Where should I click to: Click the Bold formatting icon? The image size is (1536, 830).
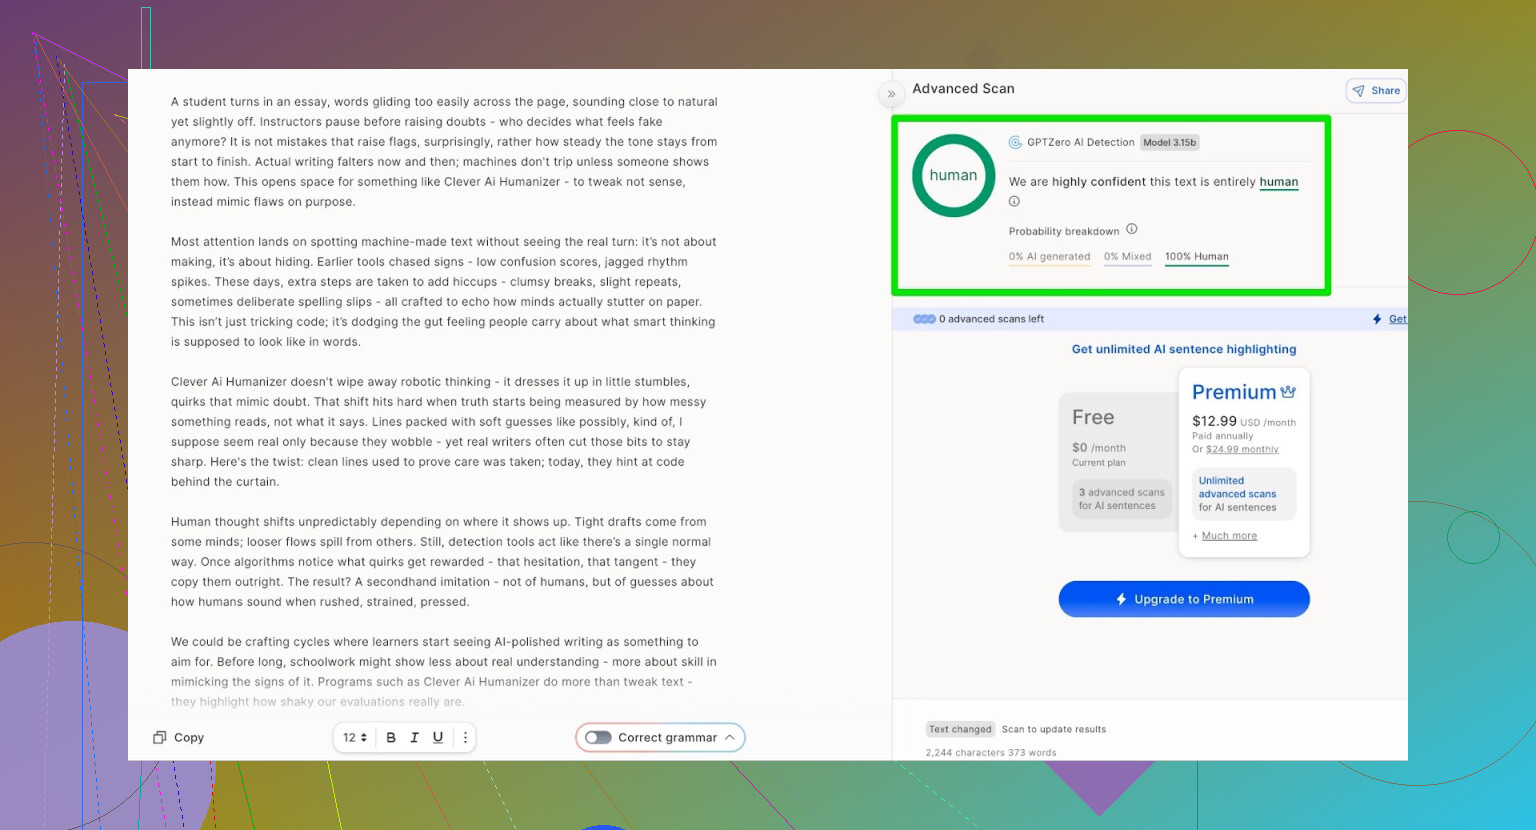click(x=391, y=738)
